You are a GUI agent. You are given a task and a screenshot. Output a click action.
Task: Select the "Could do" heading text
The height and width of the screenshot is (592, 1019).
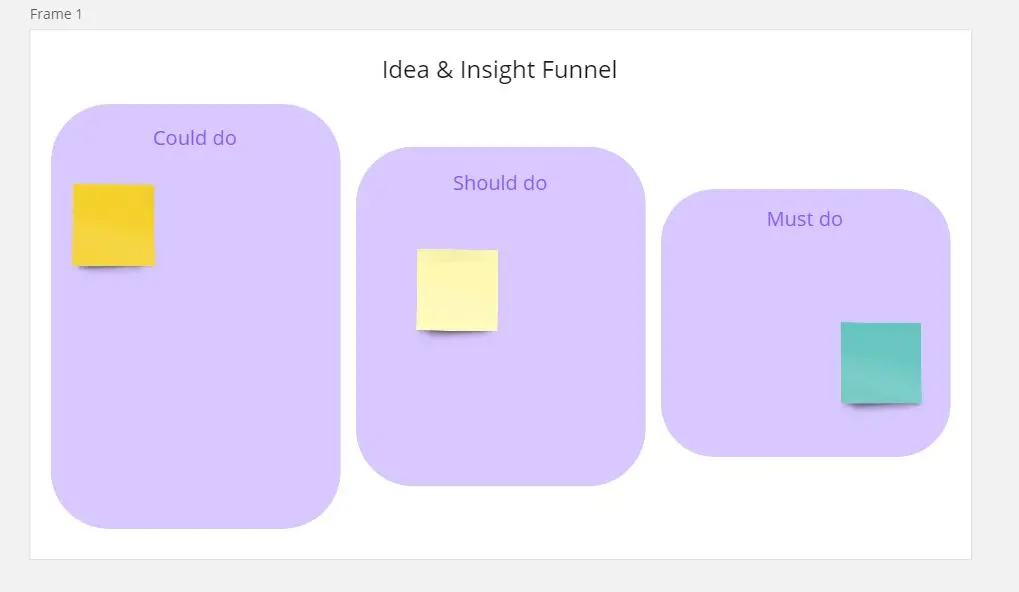tap(195, 138)
